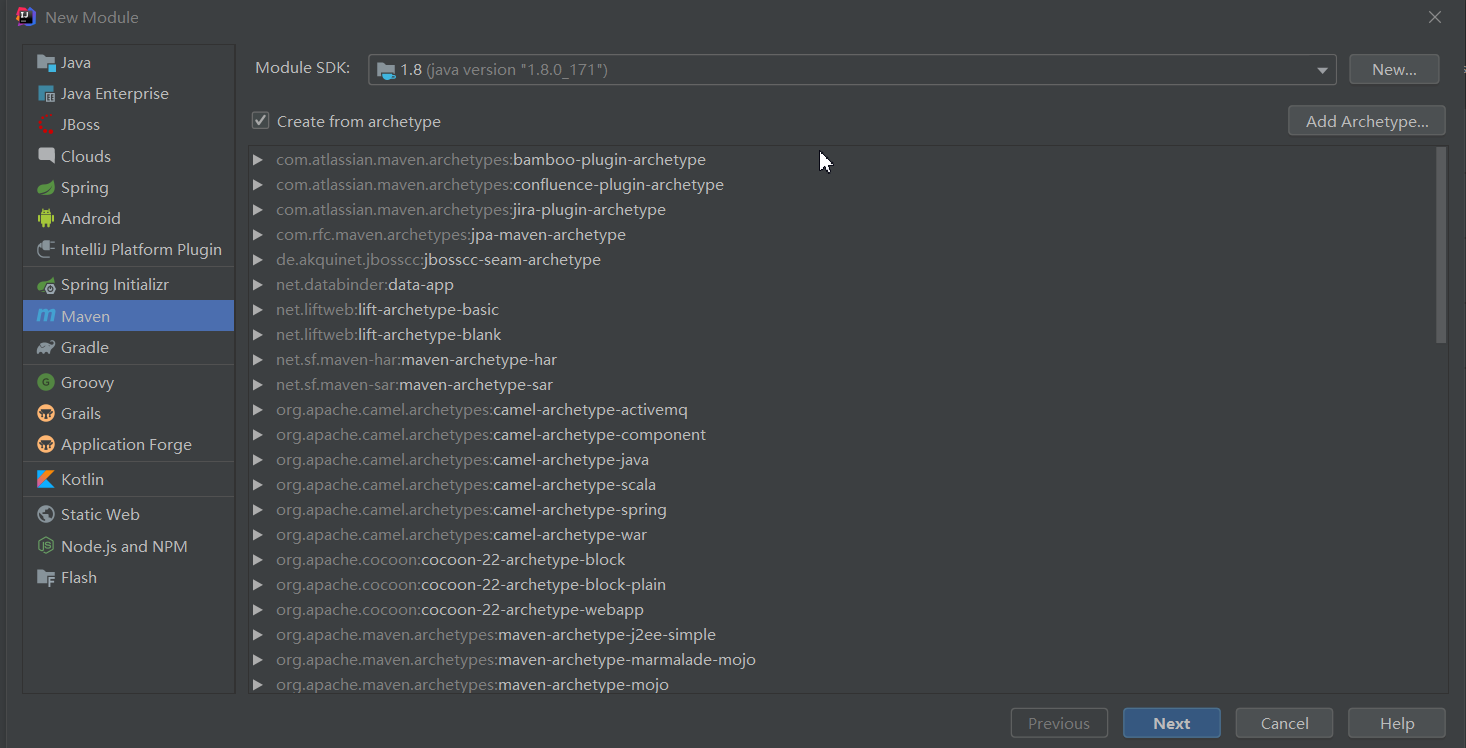Click the Clouds speech-bubble icon

coord(46,156)
